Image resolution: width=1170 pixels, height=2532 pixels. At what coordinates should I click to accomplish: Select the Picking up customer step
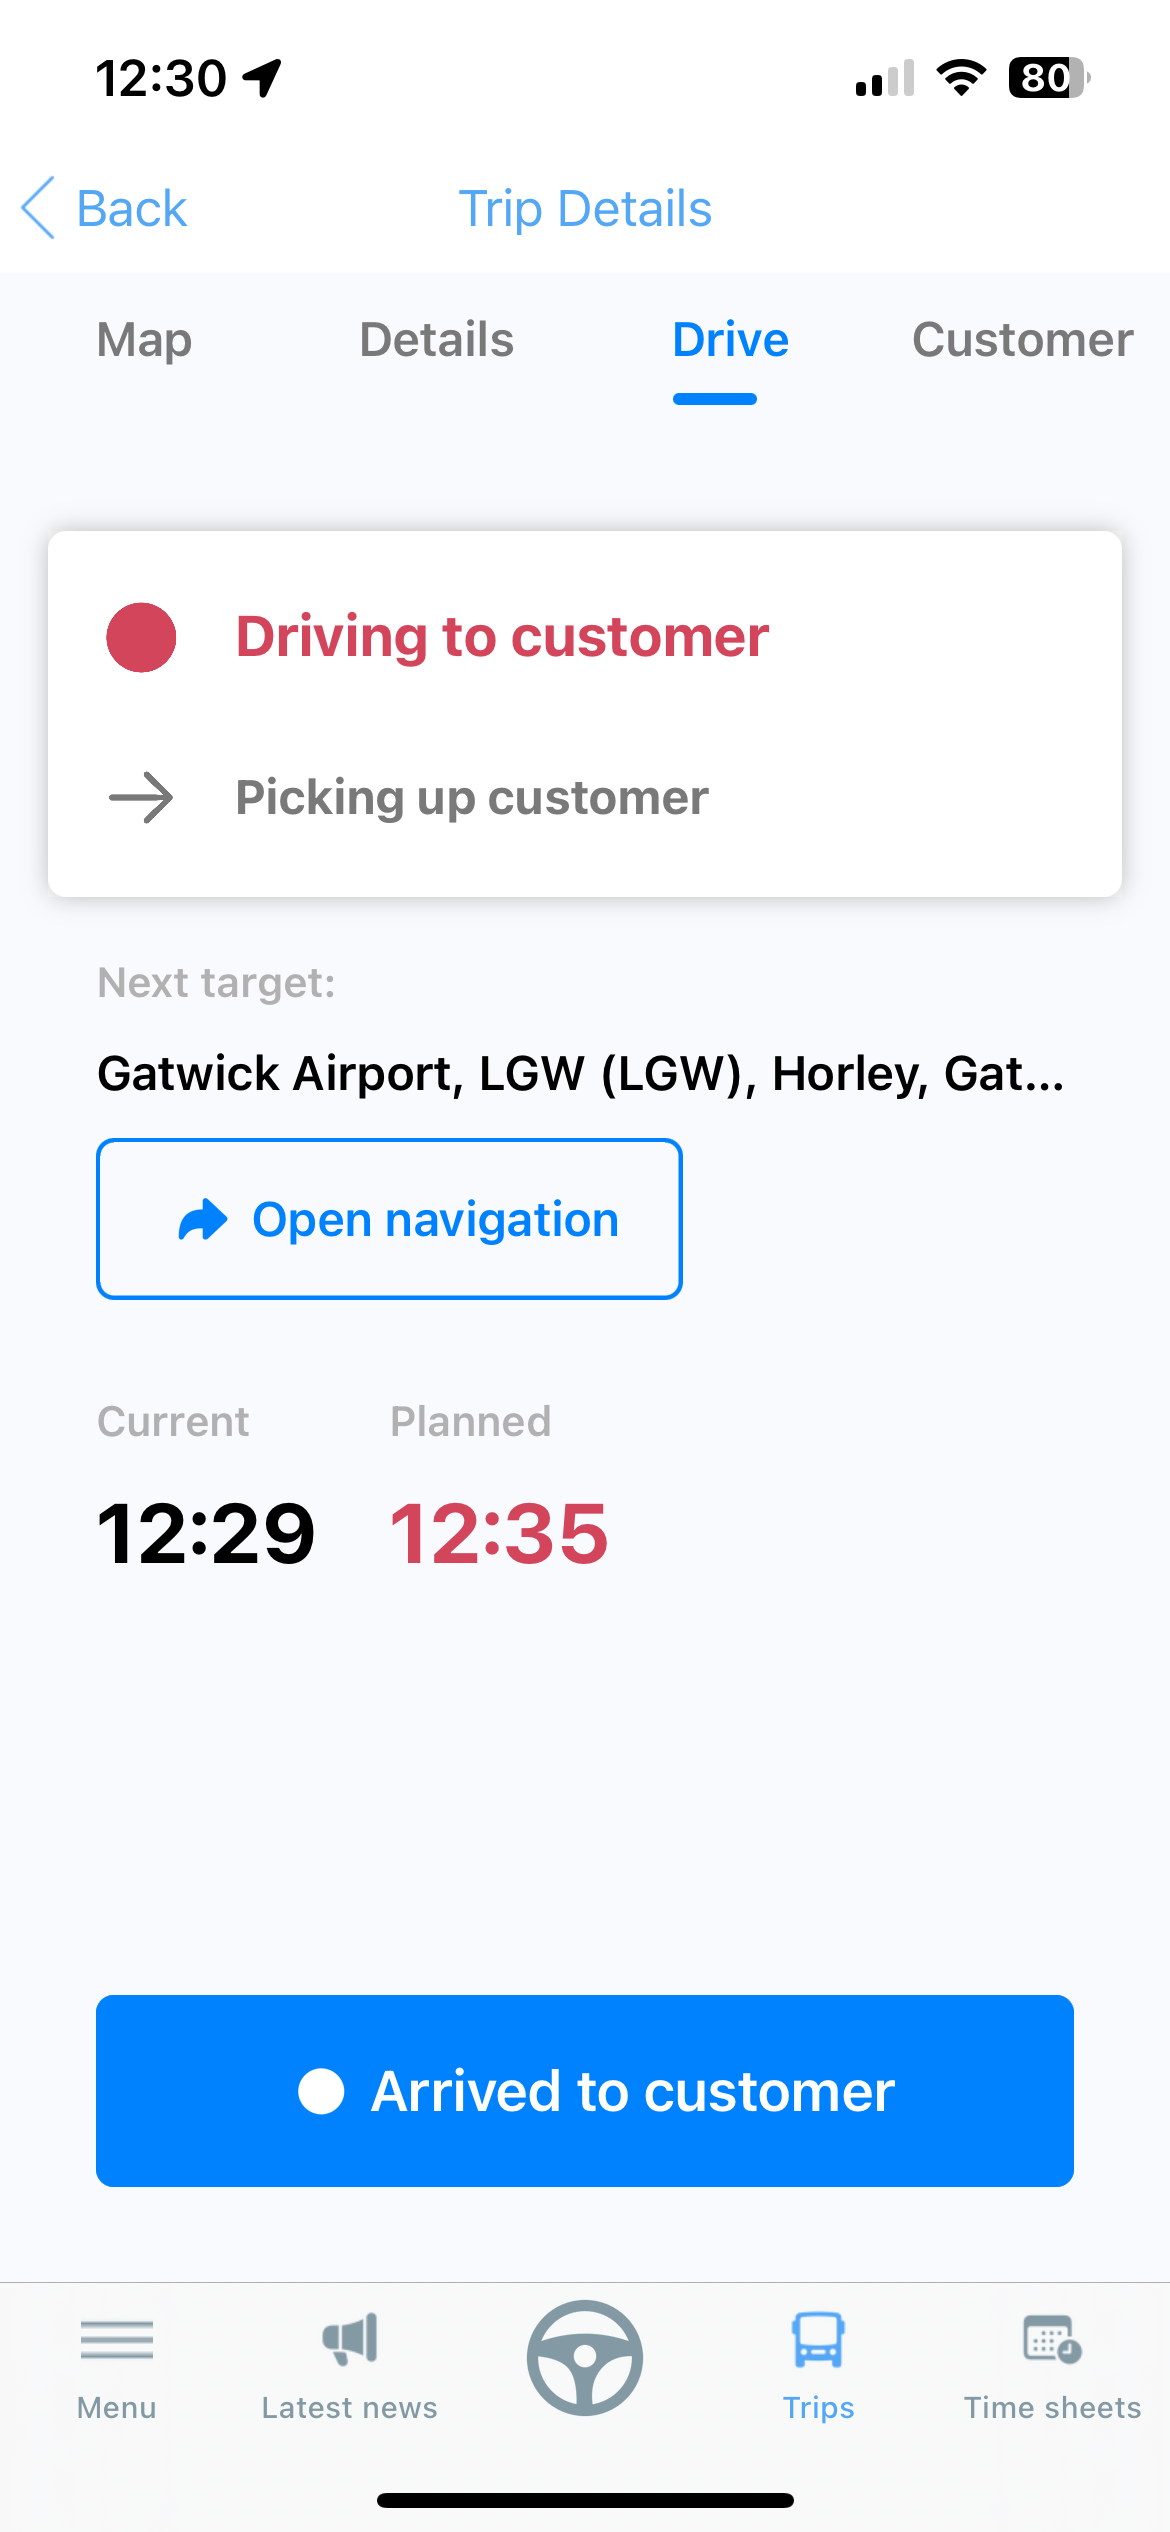point(472,798)
